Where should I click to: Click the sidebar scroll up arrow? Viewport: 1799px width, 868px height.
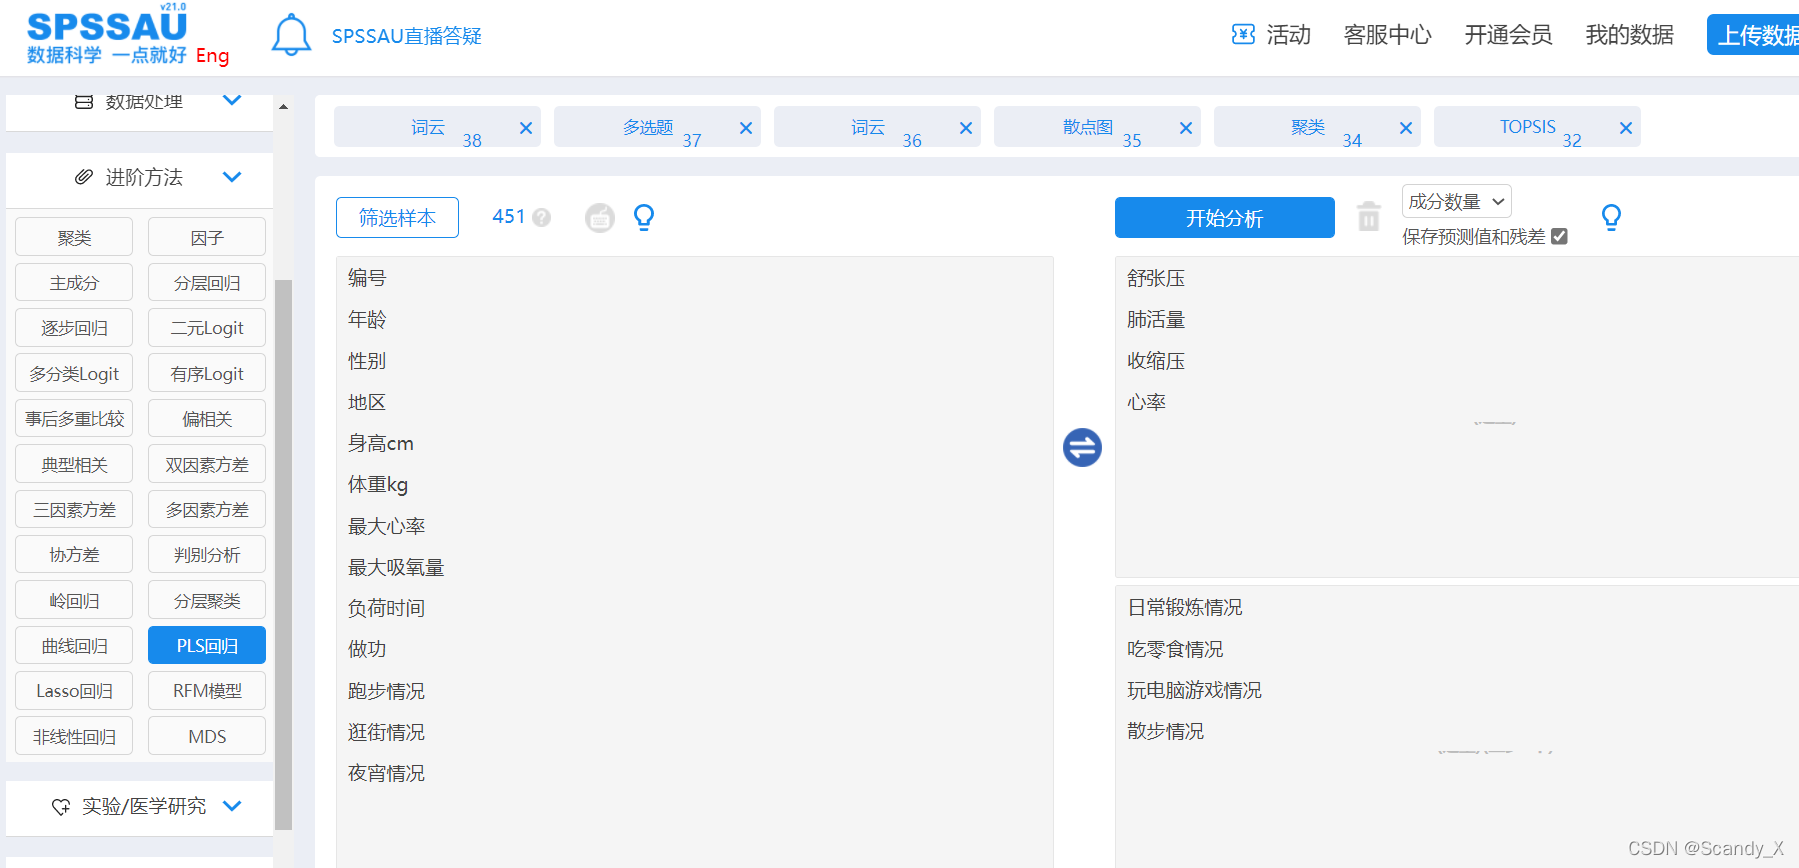[283, 107]
